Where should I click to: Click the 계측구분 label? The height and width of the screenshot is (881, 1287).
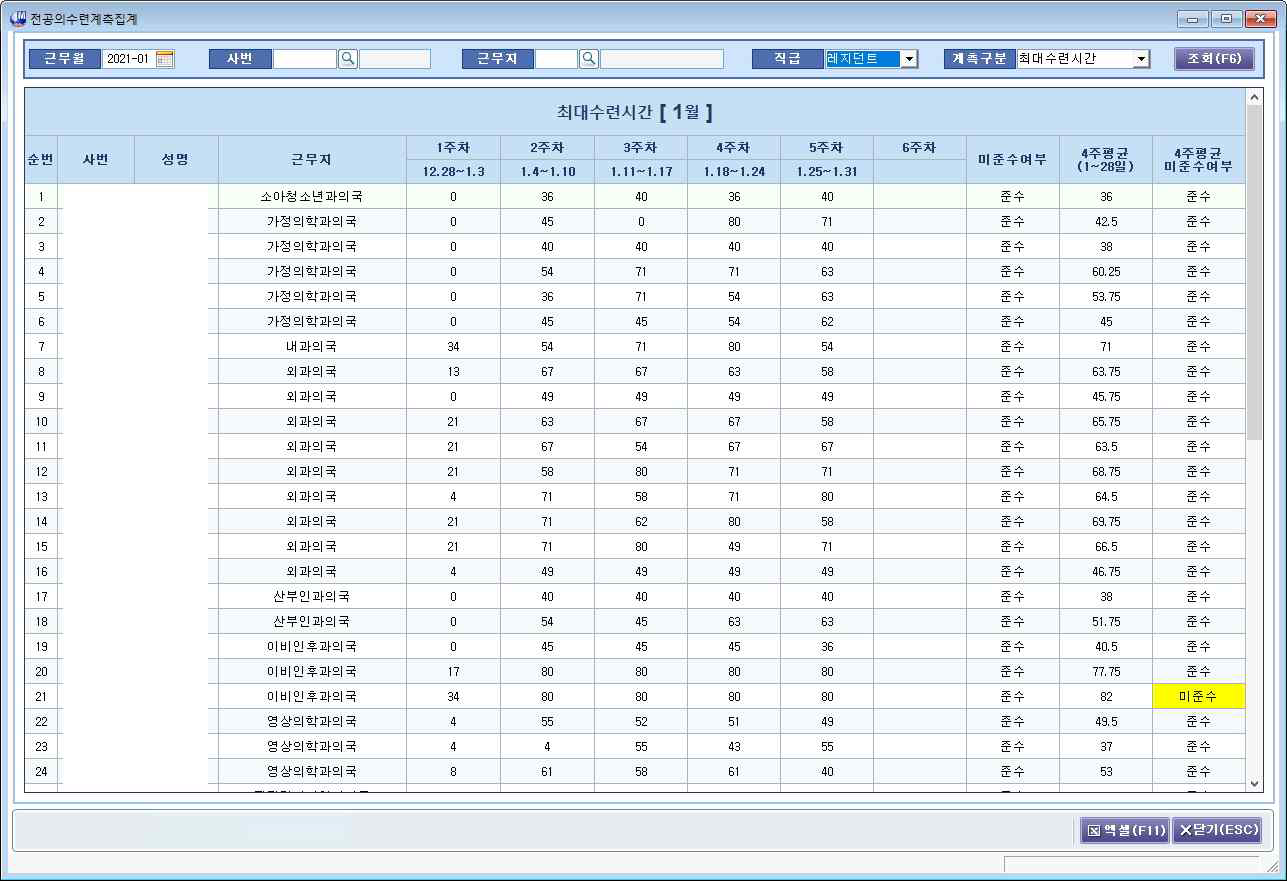[979, 59]
